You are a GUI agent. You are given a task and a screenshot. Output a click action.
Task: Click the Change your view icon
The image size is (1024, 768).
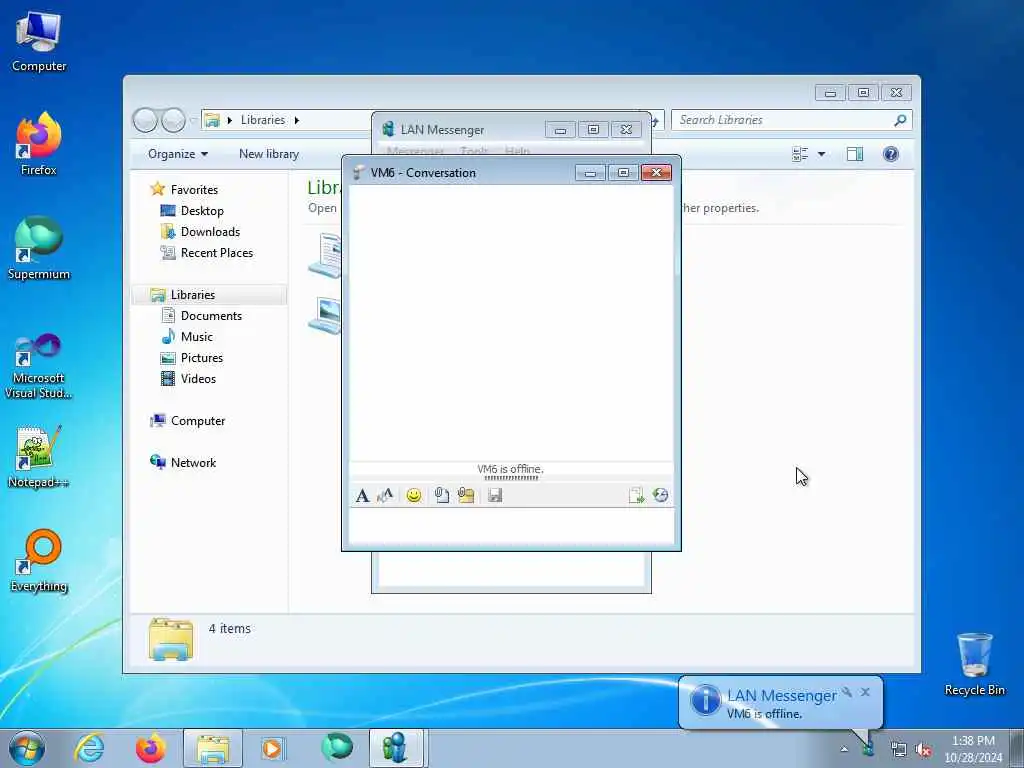pos(800,154)
